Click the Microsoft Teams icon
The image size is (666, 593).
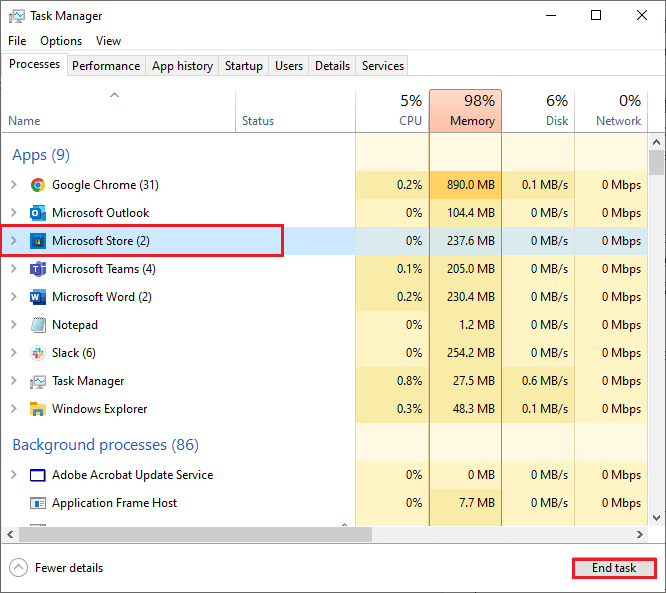(x=38, y=269)
